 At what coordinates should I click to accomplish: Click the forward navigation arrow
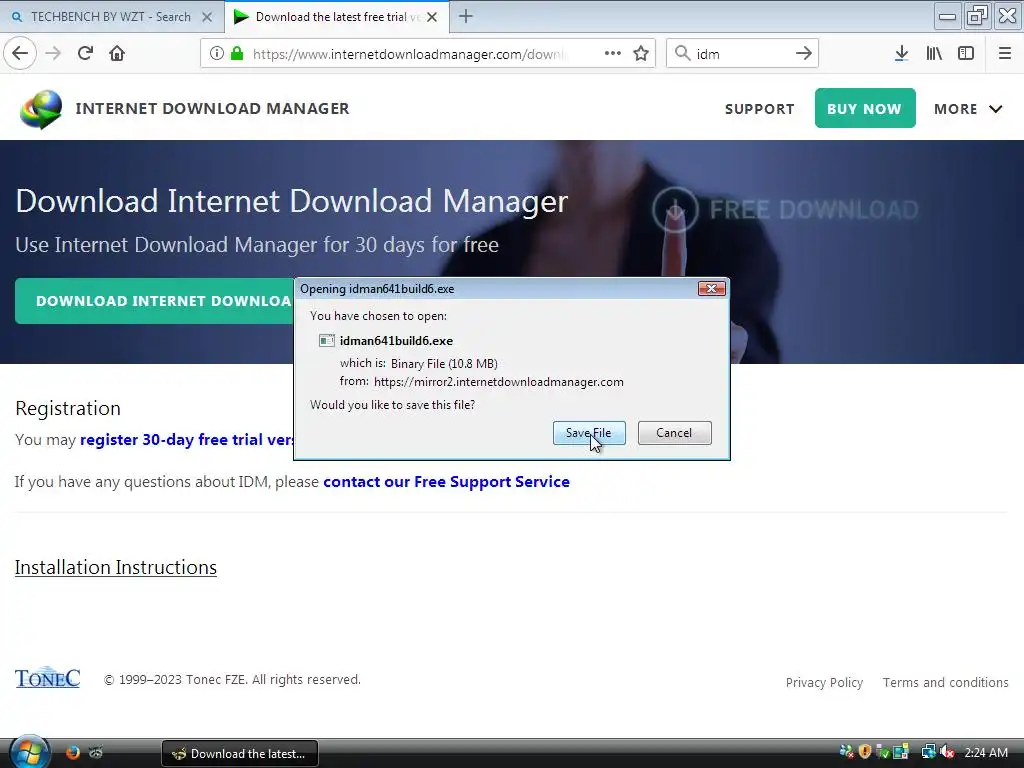click(53, 53)
